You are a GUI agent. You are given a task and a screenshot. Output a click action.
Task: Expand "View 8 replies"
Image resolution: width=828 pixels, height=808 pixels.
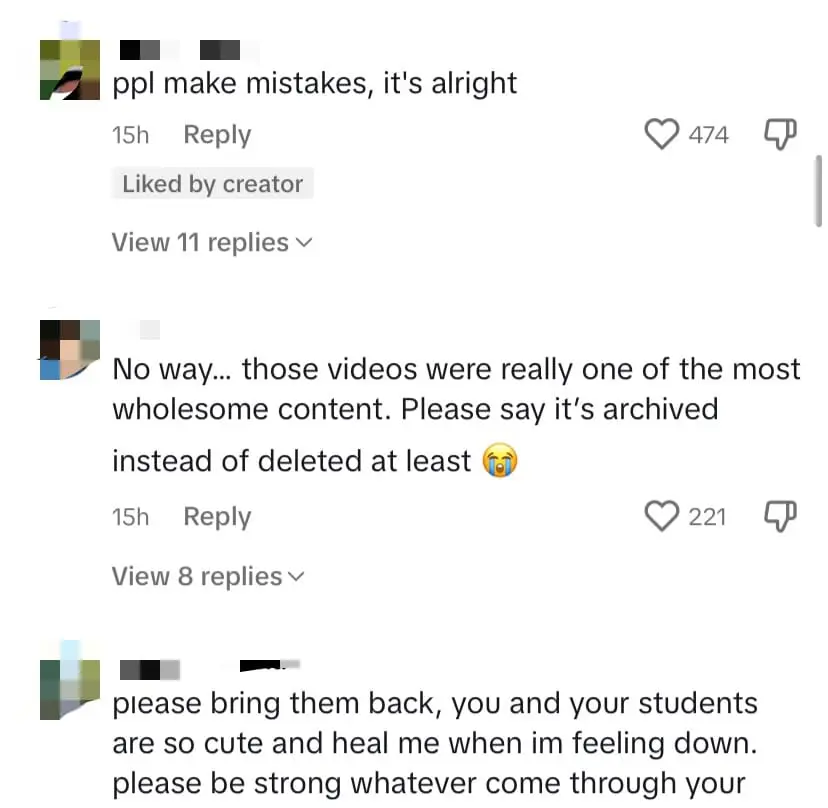pyautogui.click(x=207, y=577)
